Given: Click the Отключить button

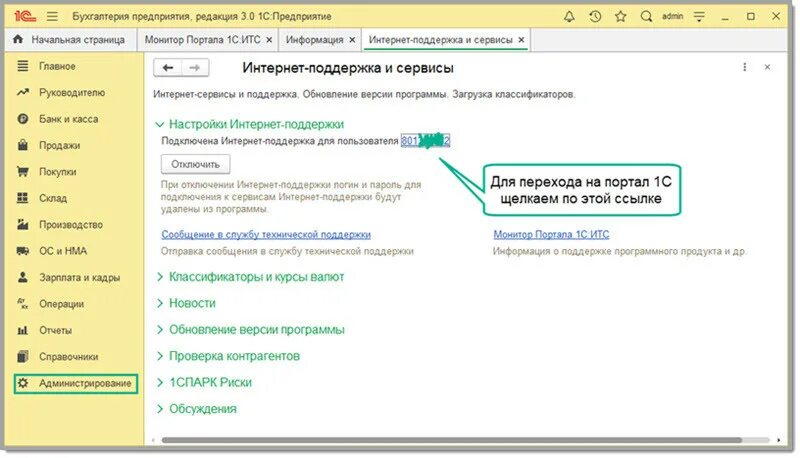Looking at the screenshot, I should [x=195, y=164].
